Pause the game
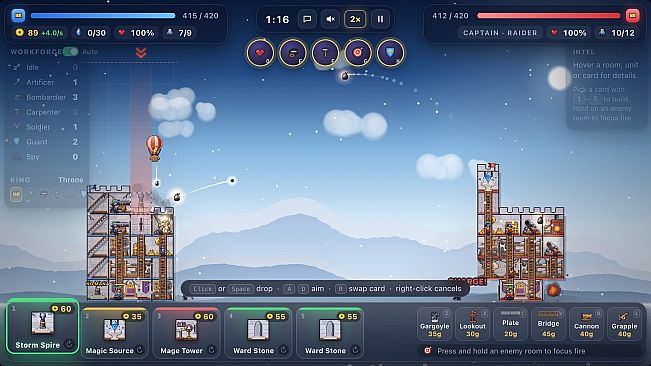This screenshot has height=366, width=651. (x=380, y=19)
